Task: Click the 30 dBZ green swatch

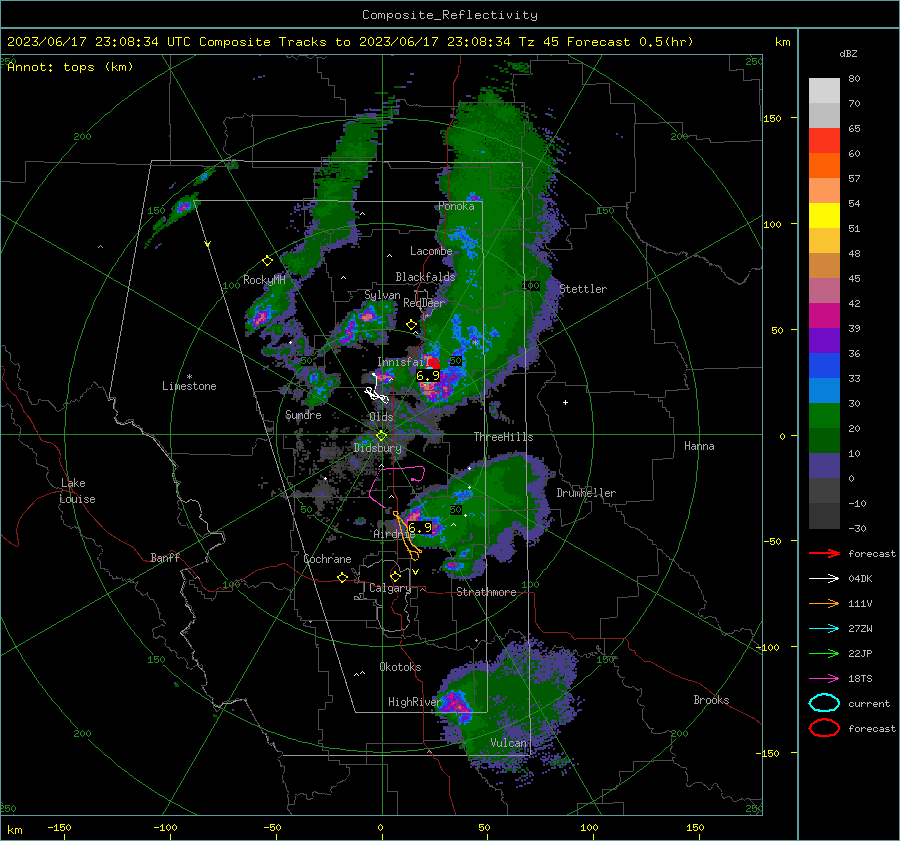Action: tap(824, 415)
